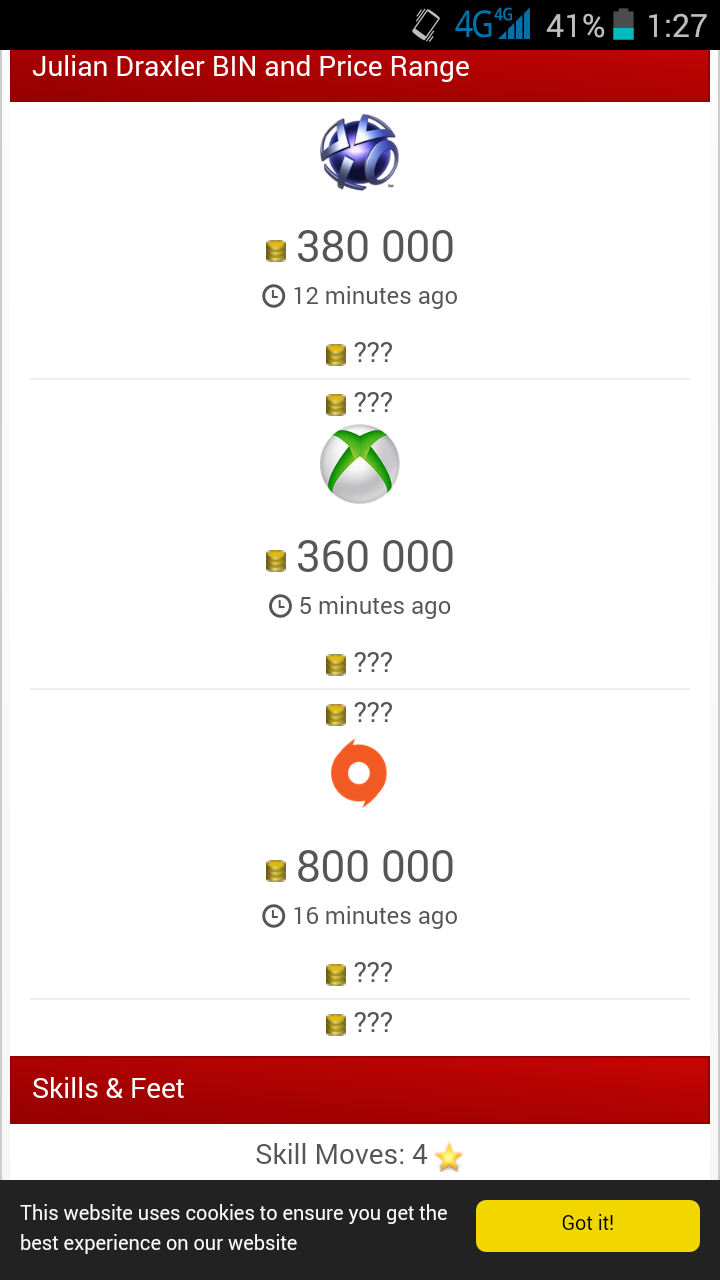Tap the Xbox logo icon
Image resolution: width=720 pixels, height=1280 pixels.
click(360, 464)
